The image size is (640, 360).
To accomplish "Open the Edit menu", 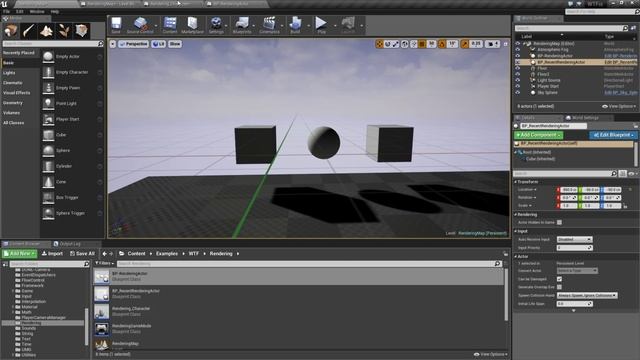I will [20, 11].
